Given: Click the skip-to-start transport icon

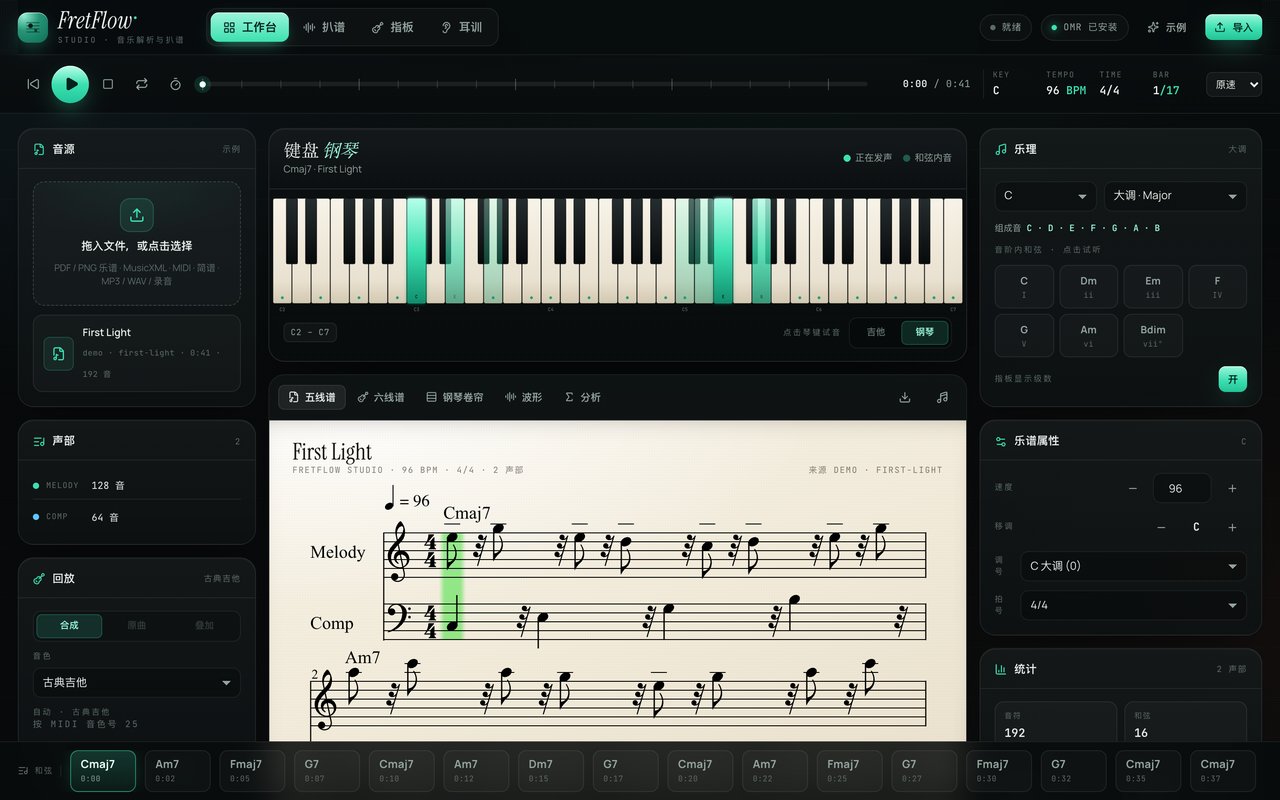Looking at the screenshot, I should click(33, 84).
